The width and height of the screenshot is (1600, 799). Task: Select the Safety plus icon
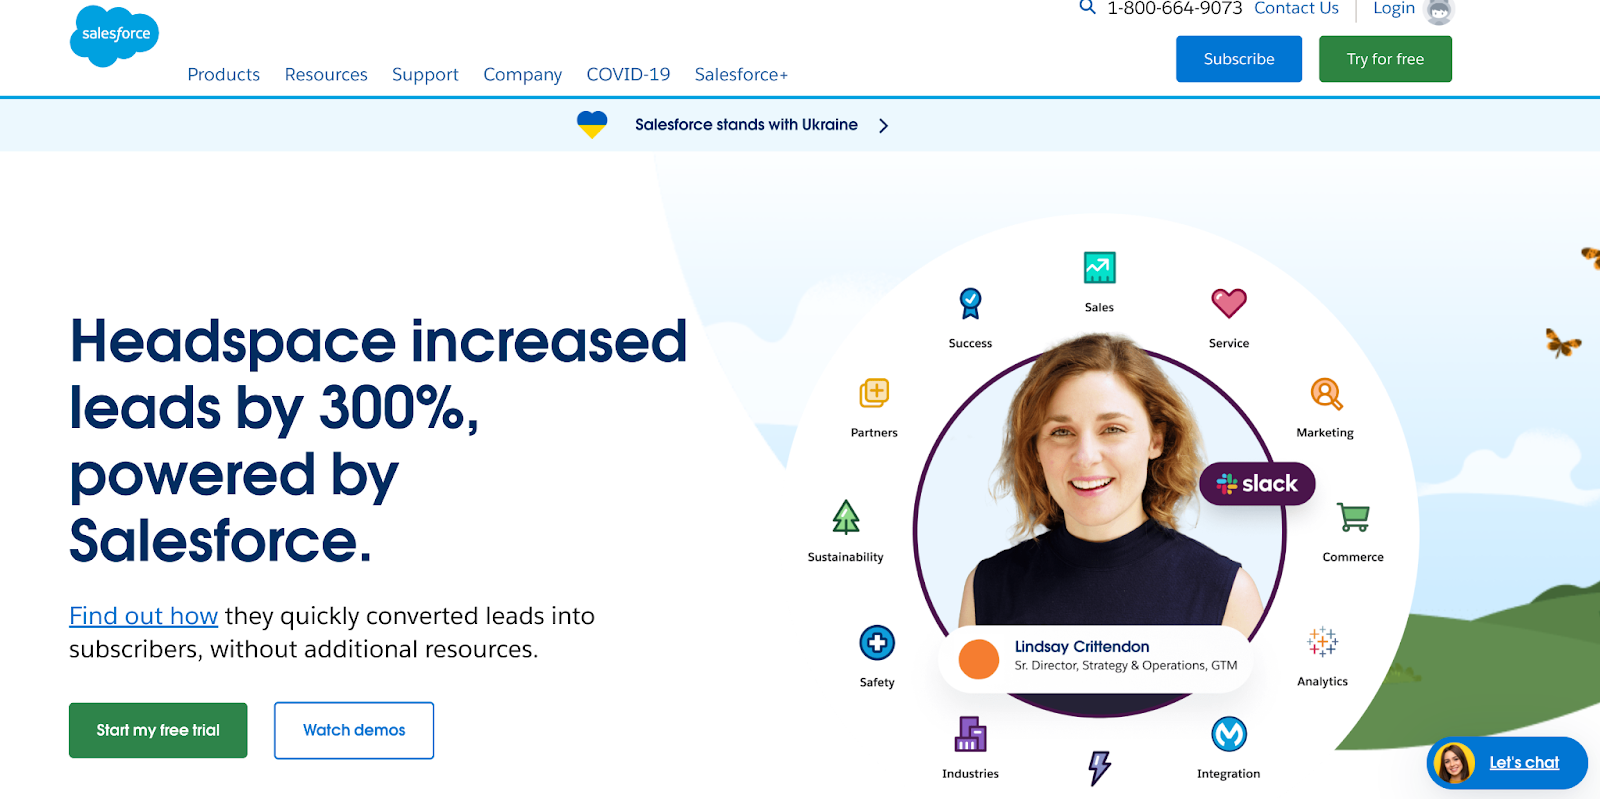(x=877, y=642)
